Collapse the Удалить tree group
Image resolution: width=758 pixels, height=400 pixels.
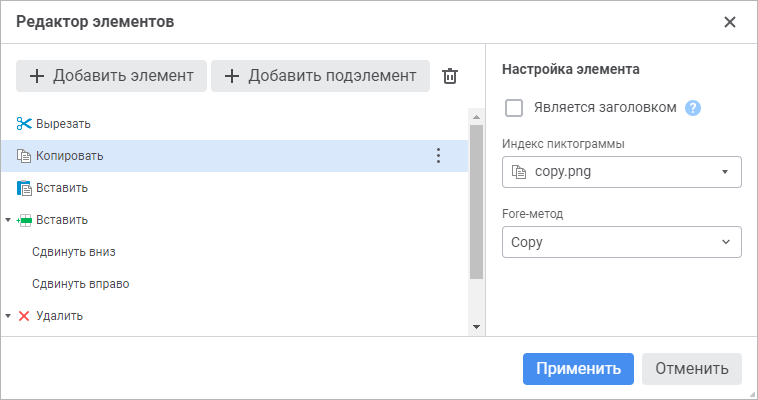click(8, 316)
